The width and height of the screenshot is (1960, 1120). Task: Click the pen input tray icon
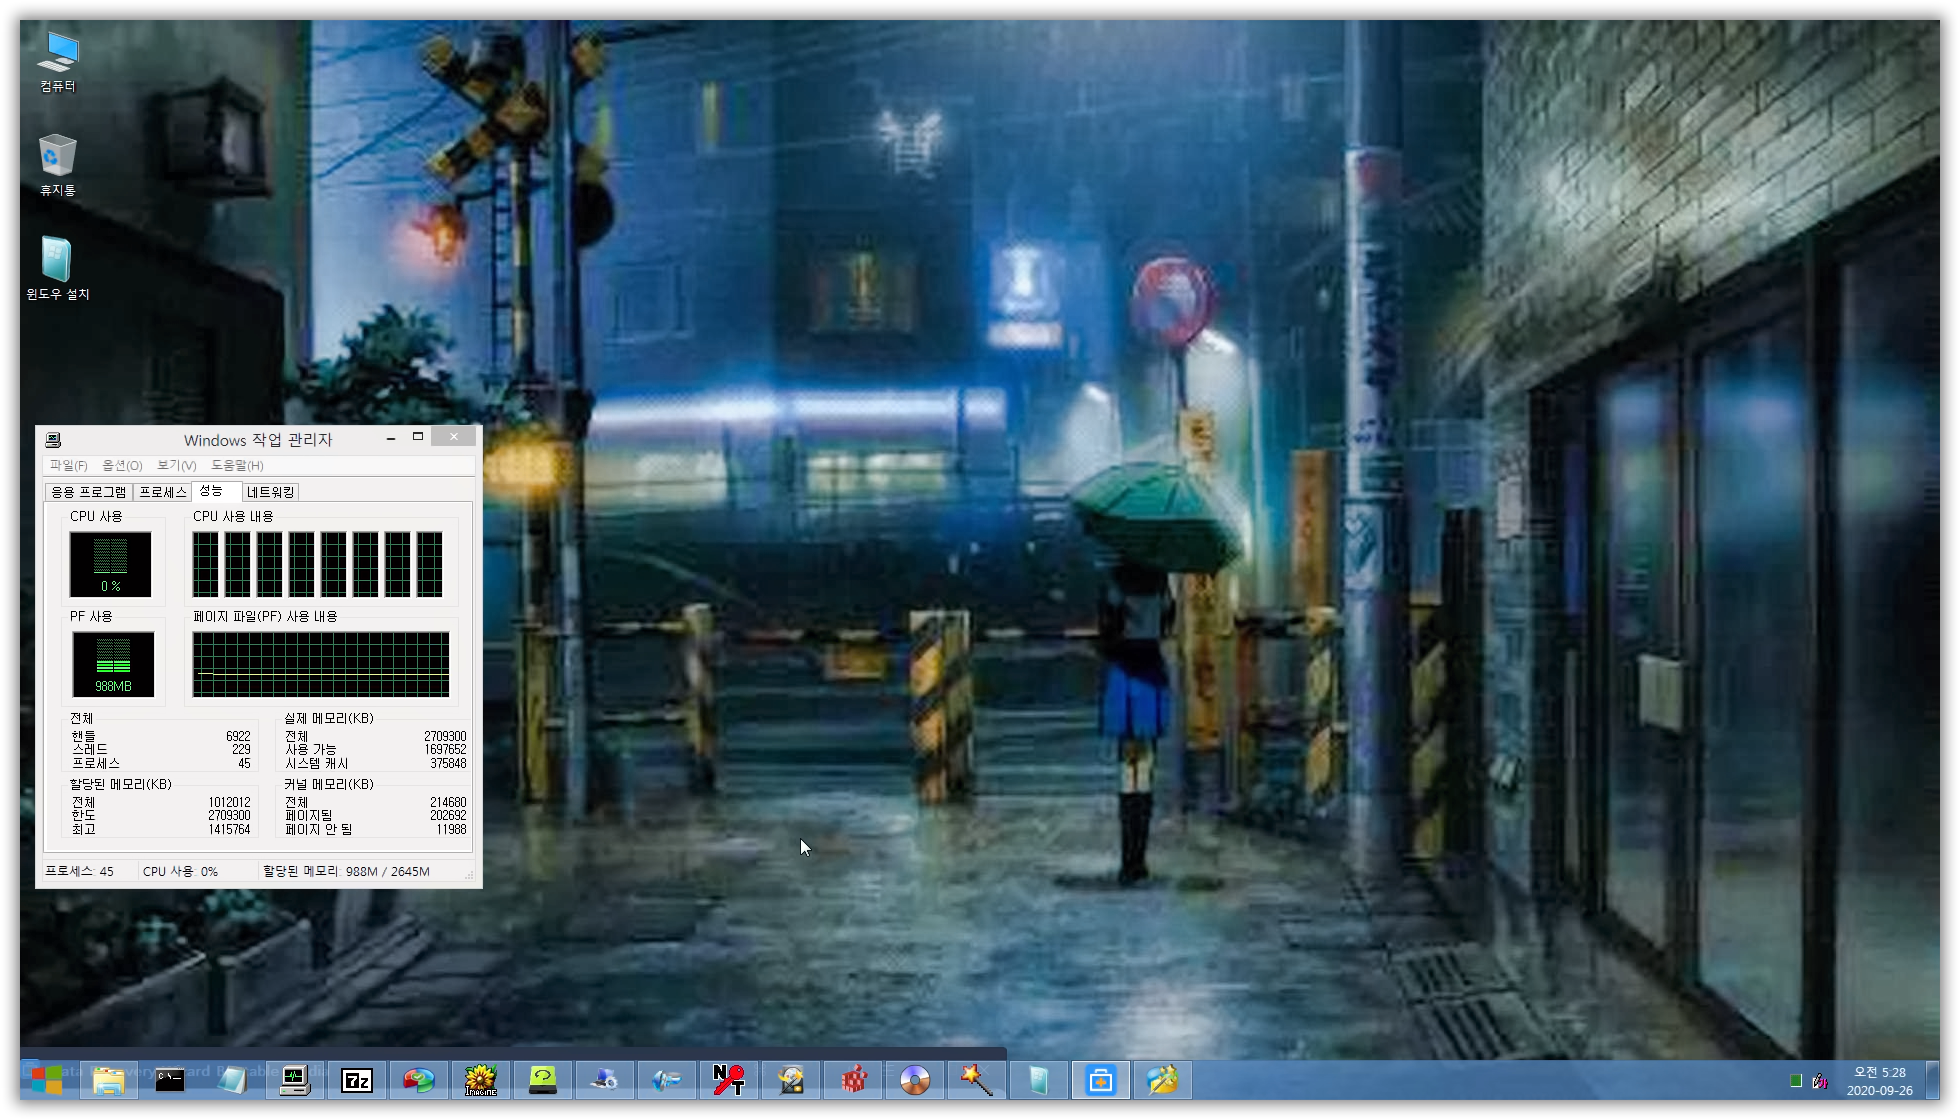[1820, 1080]
